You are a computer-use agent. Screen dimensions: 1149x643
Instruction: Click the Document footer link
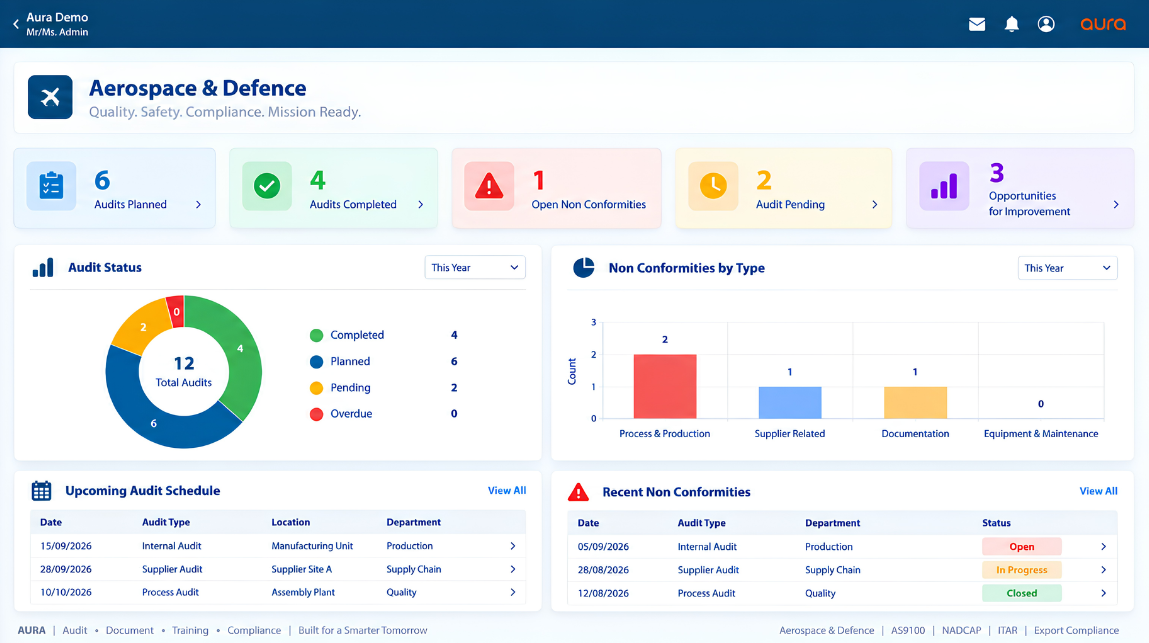tap(130, 631)
